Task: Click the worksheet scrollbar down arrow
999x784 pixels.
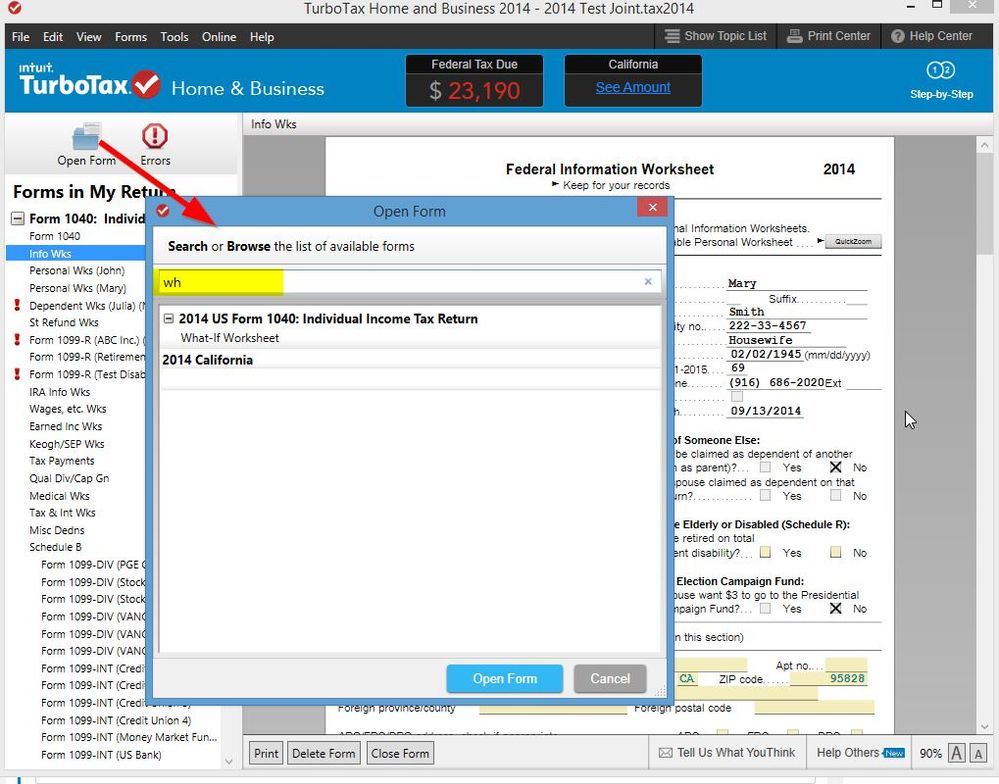Action: click(x=984, y=726)
